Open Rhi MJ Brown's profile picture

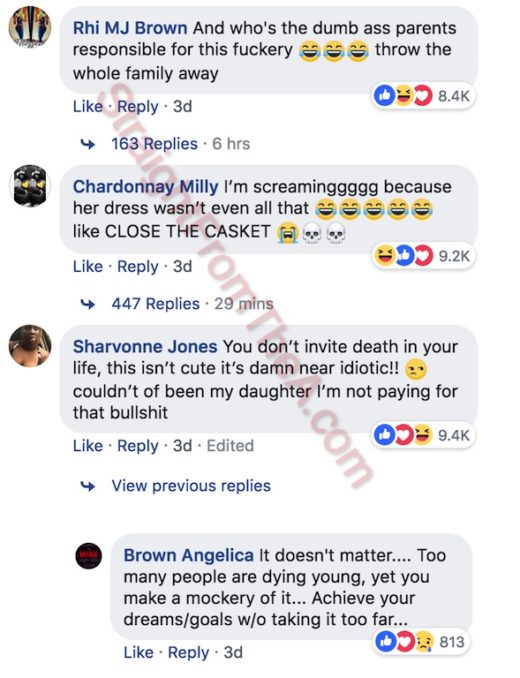(30, 27)
